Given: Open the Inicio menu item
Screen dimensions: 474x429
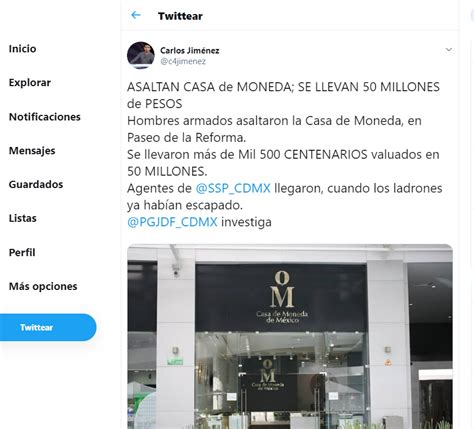Looking at the screenshot, I should (23, 49).
